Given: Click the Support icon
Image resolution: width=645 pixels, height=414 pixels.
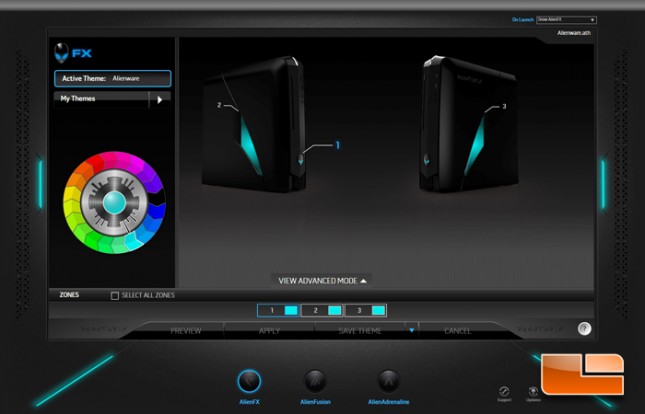Looking at the screenshot, I should coord(504,391).
